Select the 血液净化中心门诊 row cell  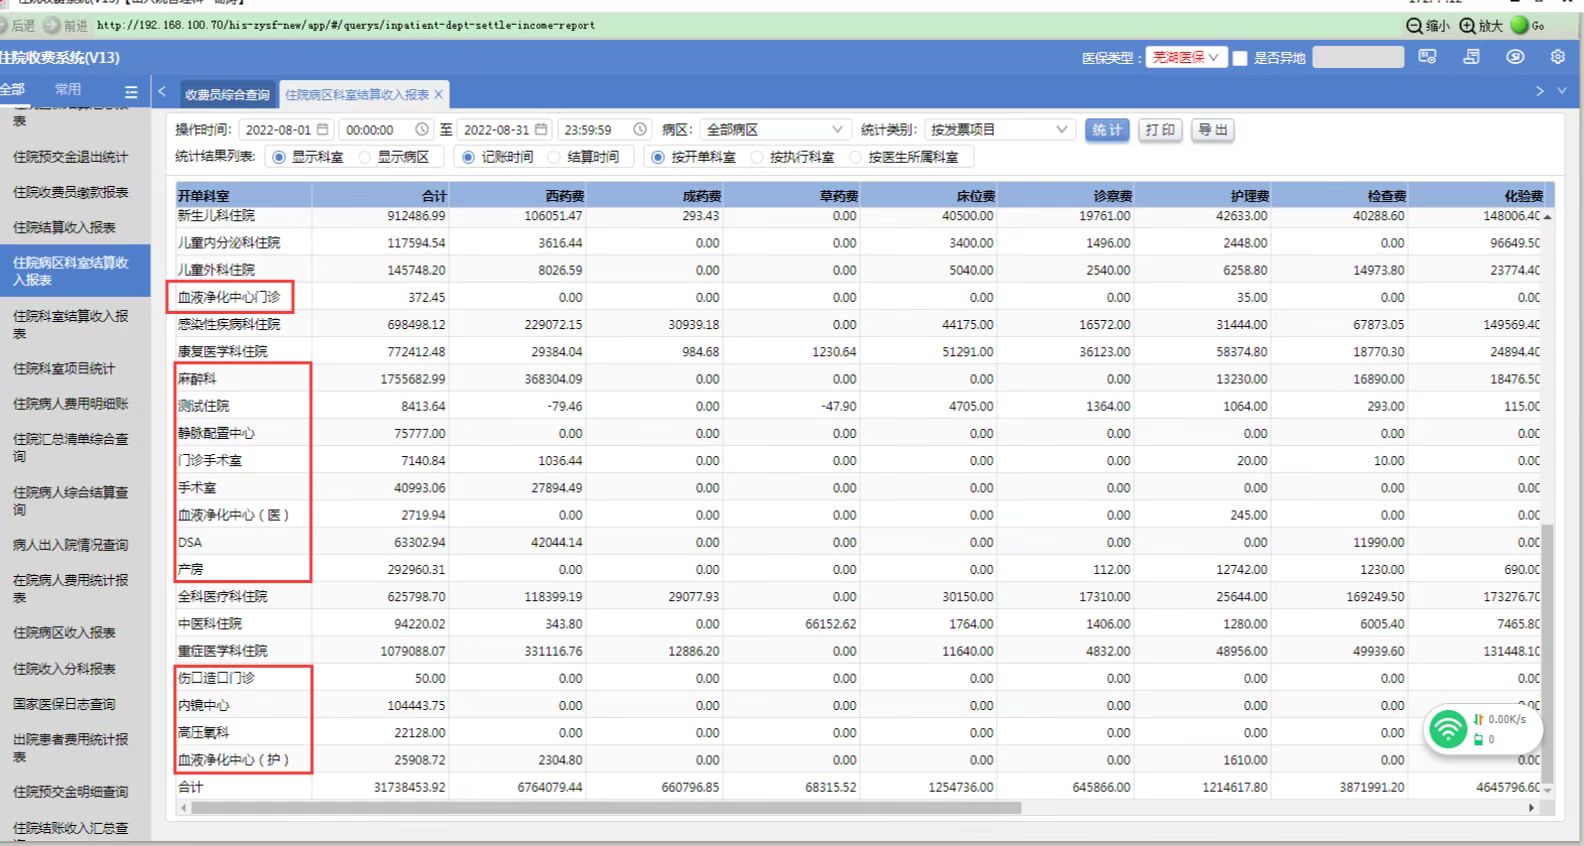(243, 297)
